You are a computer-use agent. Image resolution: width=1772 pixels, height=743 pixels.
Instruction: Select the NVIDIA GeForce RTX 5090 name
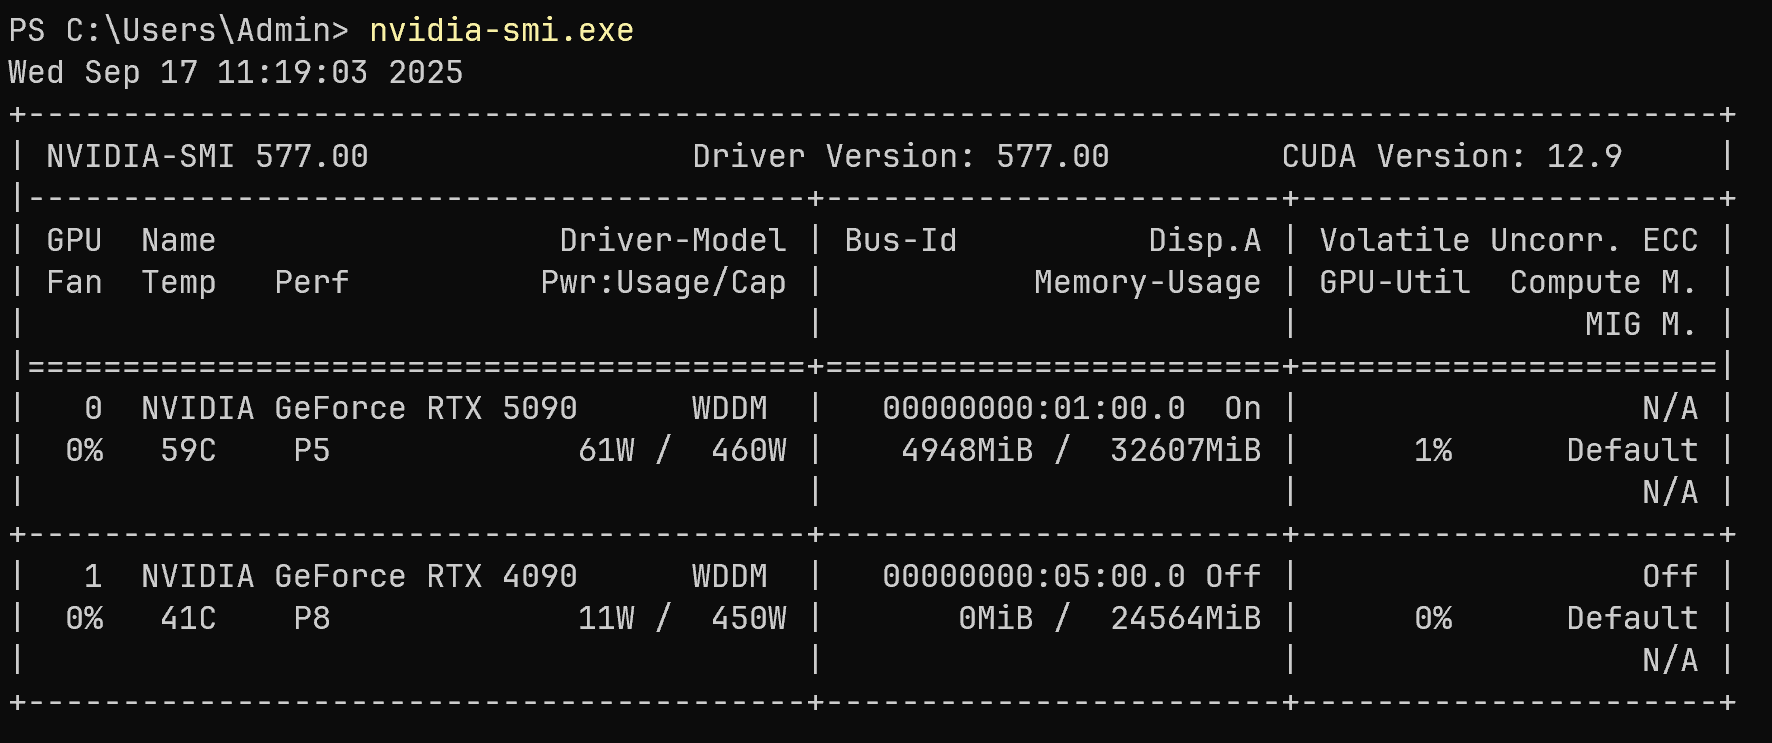point(359,408)
